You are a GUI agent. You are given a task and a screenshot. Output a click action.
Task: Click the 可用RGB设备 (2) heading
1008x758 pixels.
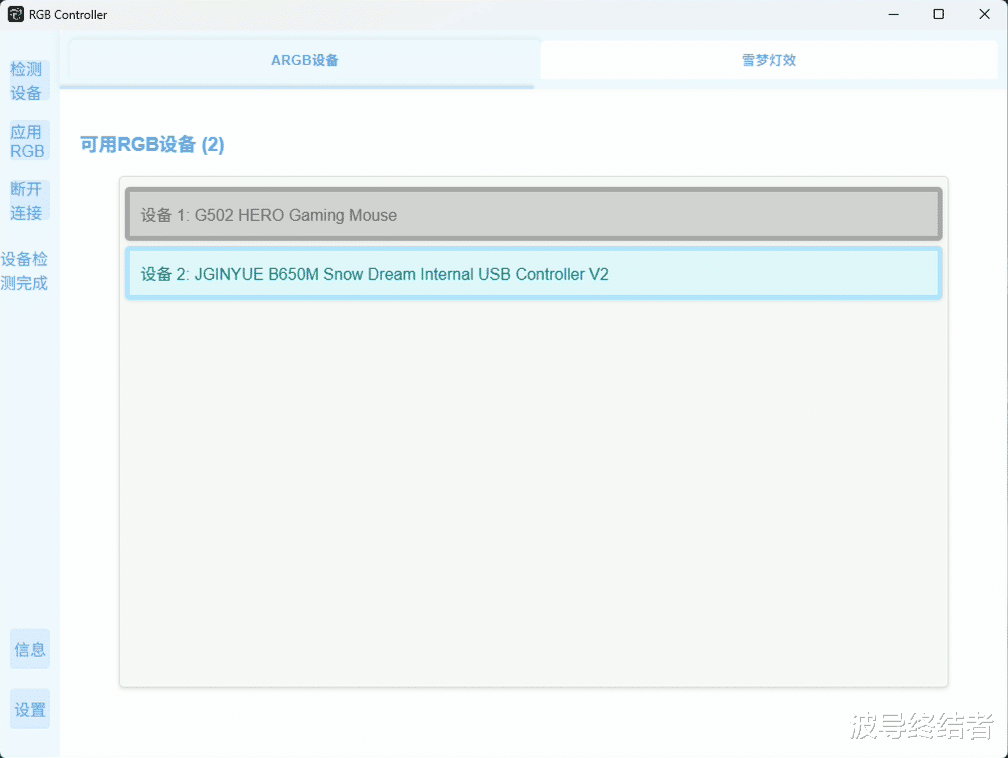pos(152,144)
